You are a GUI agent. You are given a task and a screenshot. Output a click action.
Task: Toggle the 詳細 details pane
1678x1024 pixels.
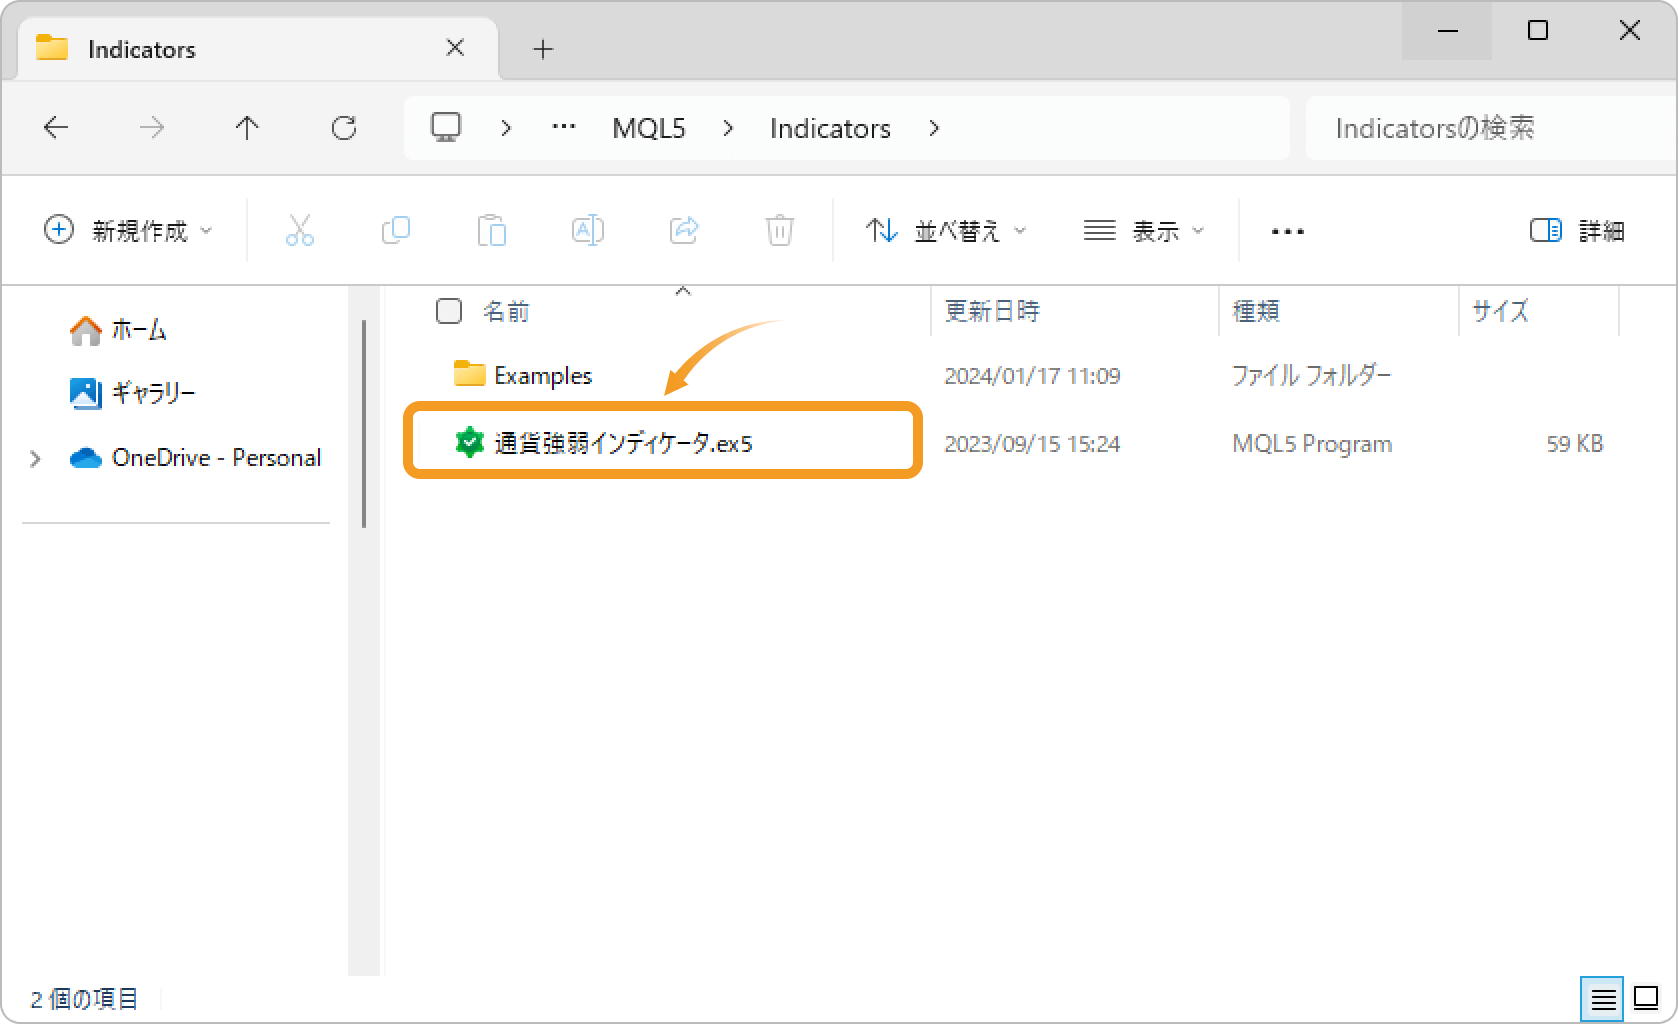(1577, 231)
